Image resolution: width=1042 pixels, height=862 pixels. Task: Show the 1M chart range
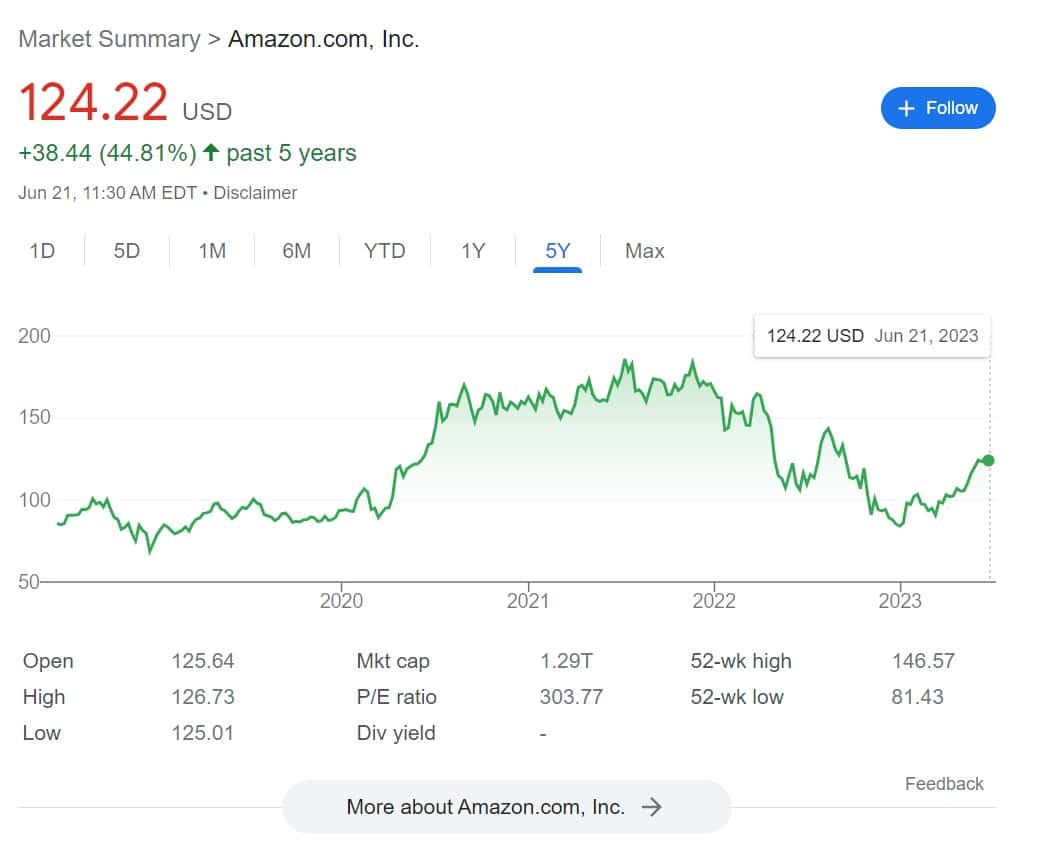click(212, 251)
